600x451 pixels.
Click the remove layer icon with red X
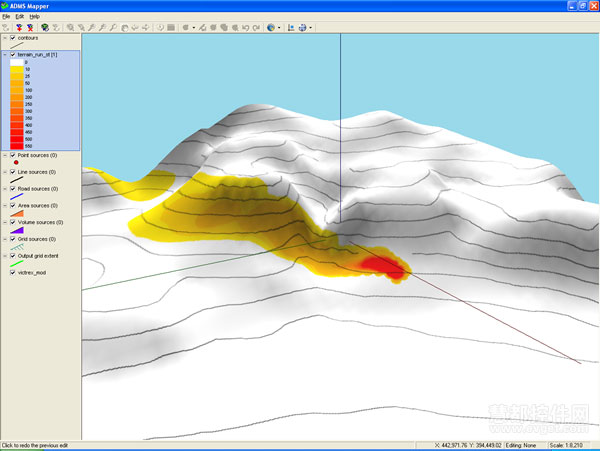tap(30, 28)
